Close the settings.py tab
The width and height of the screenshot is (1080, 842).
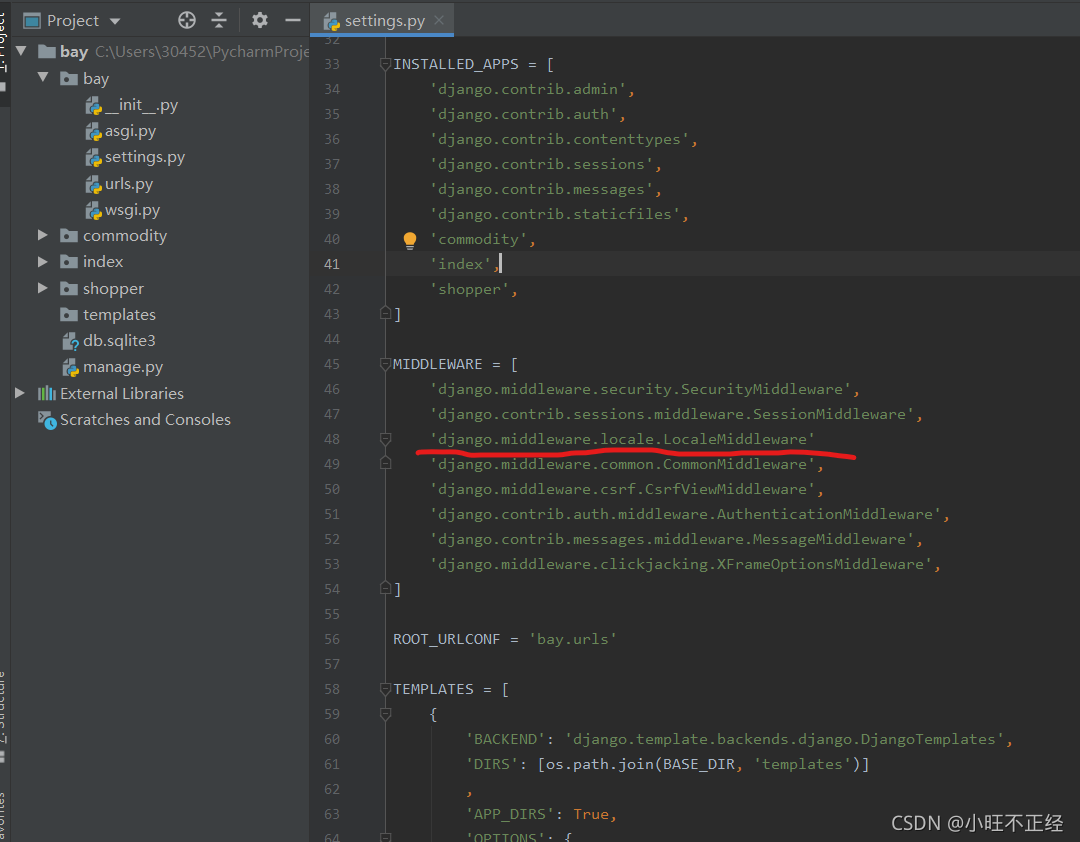[x=439, y=20]
